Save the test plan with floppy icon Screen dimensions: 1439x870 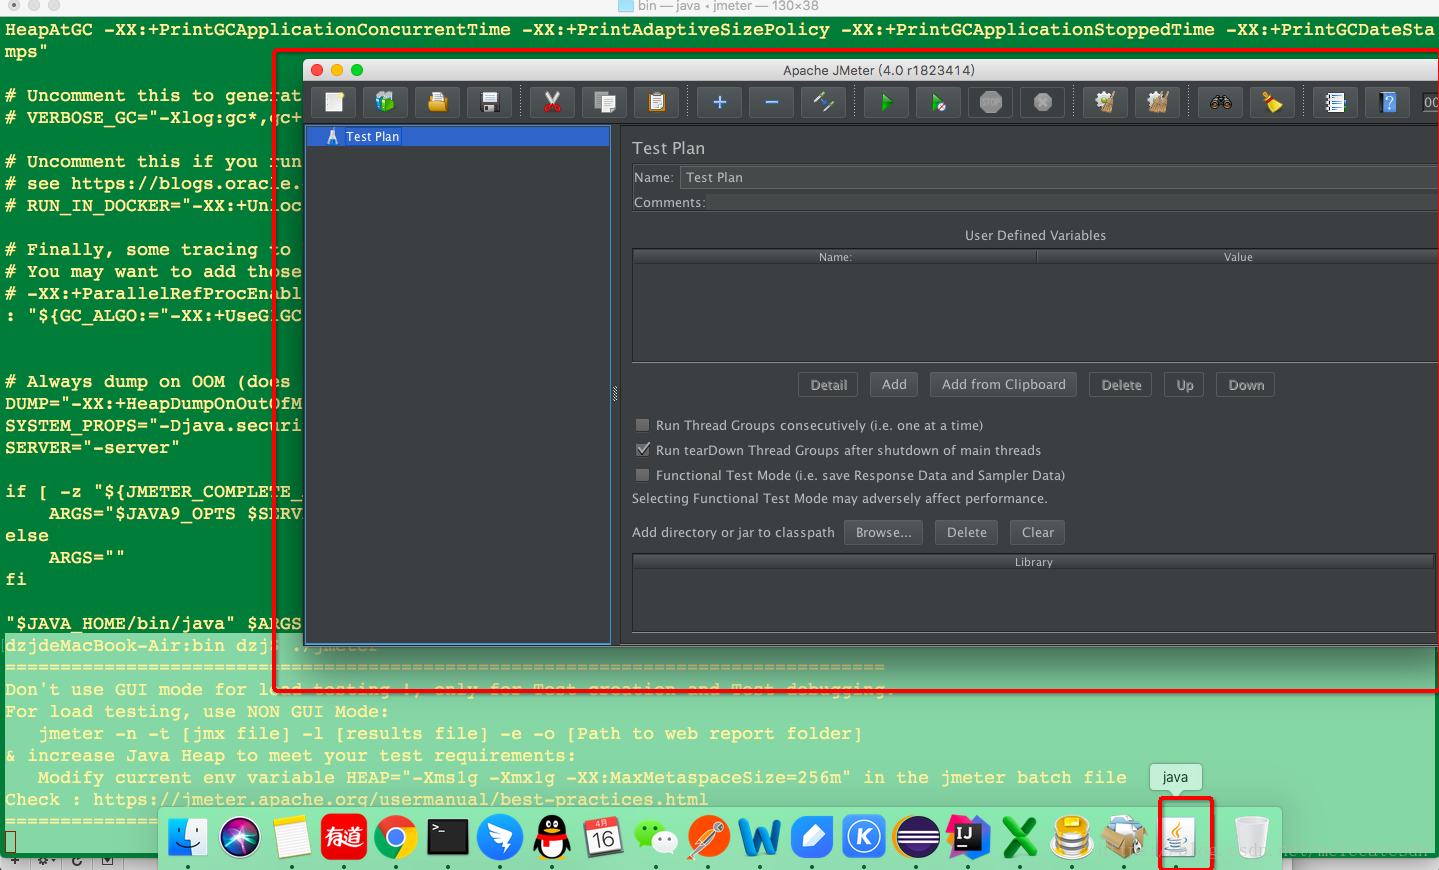489,102
